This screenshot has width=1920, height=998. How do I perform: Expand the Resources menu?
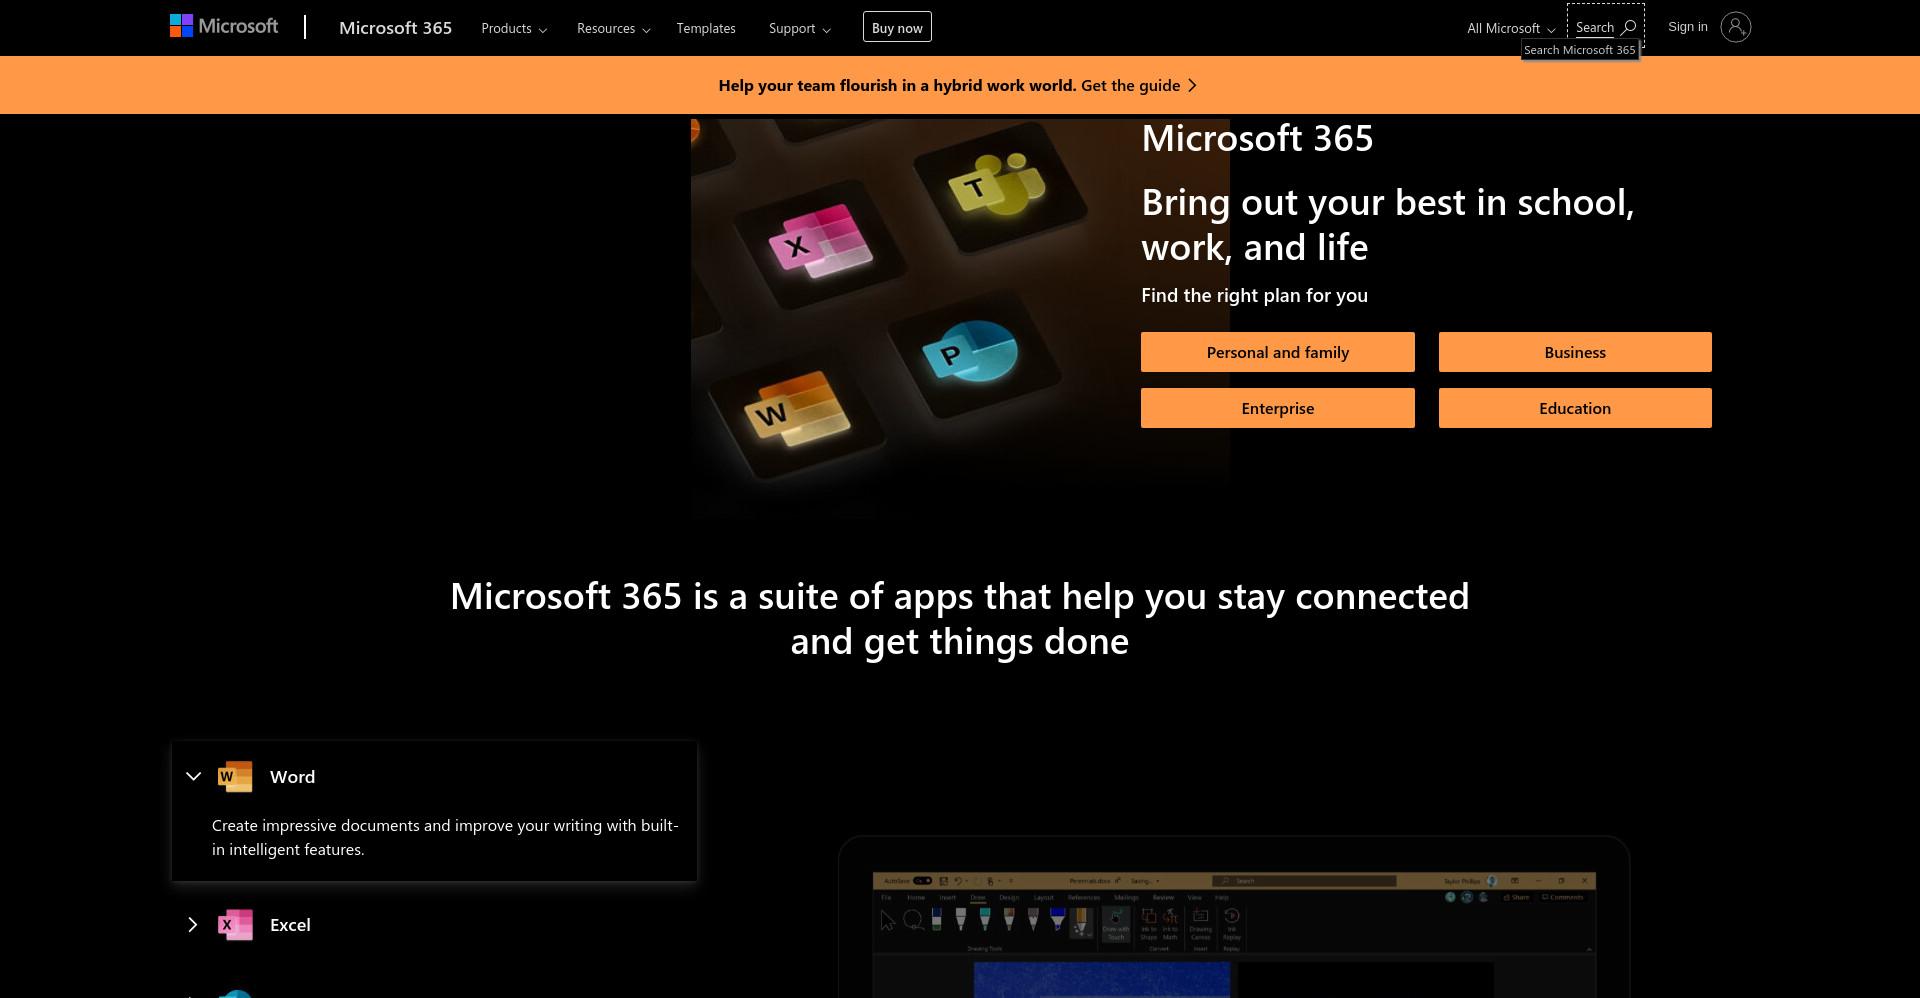[613, 28]
